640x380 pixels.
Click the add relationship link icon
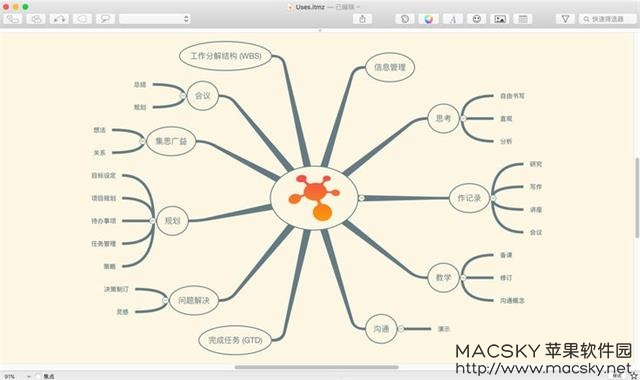[59, 19]
